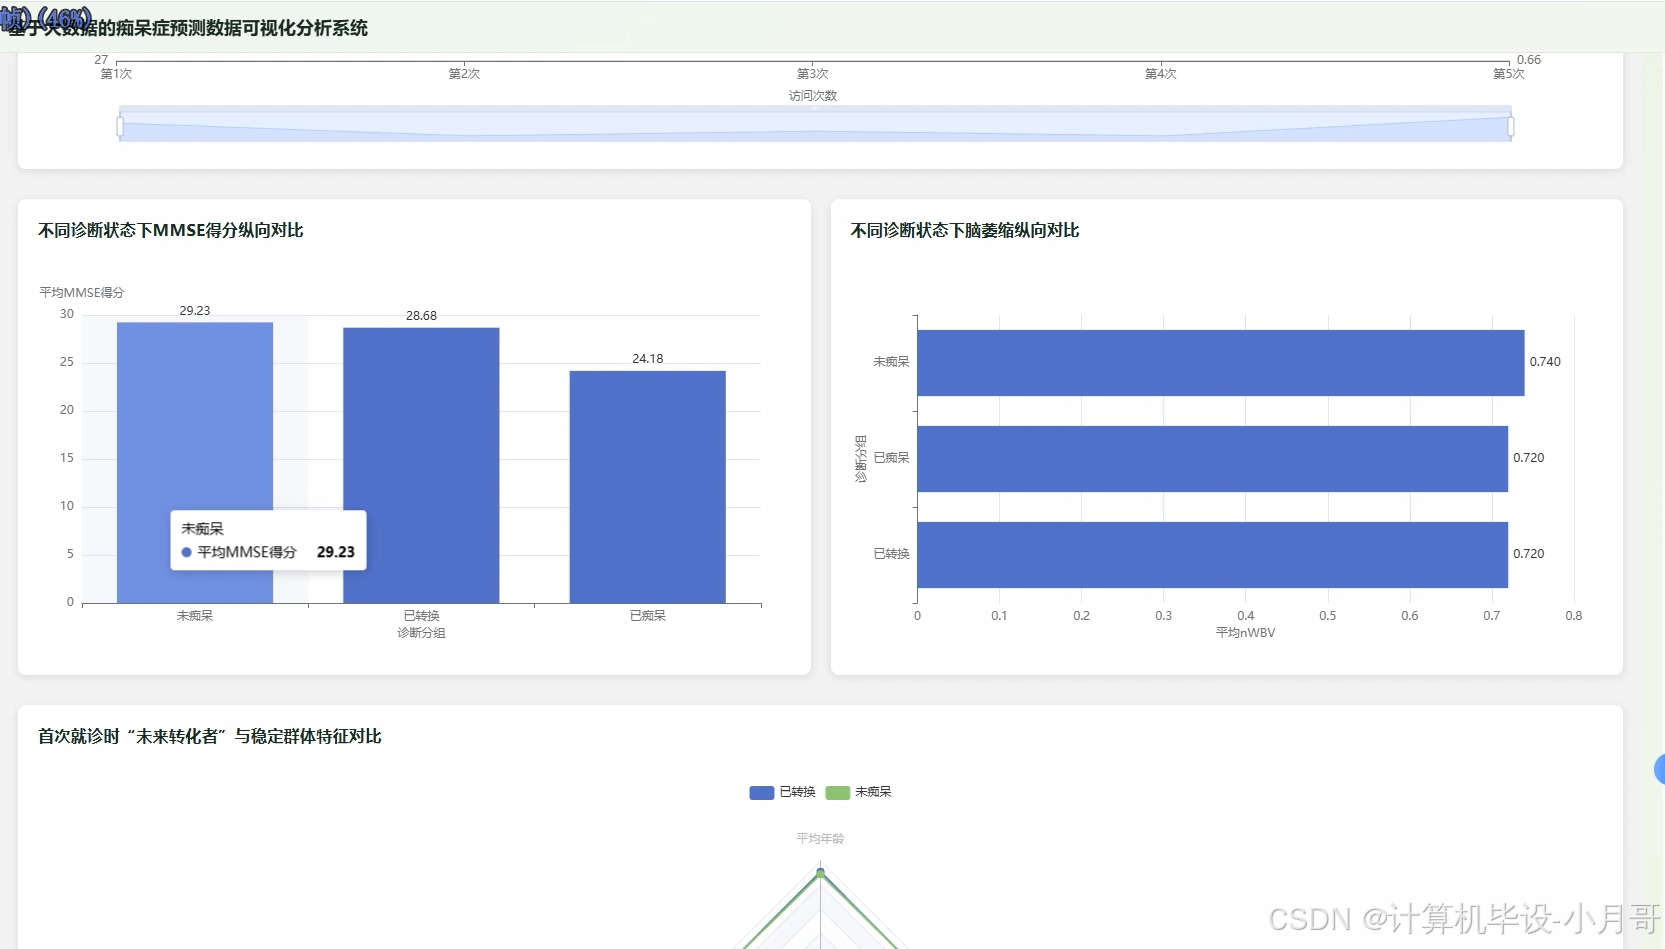The width and height of the screenshot is (1665, 949).
Task: Click the 已痴呆 horizontal bar in the nWBV chart
Action: point(1212,459)
